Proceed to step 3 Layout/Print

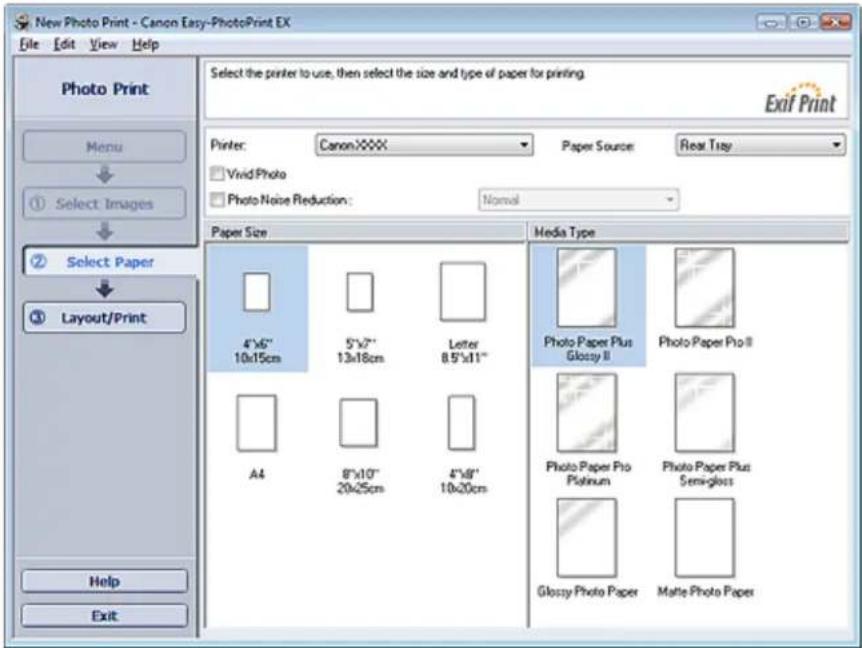[x=104, y=318]
